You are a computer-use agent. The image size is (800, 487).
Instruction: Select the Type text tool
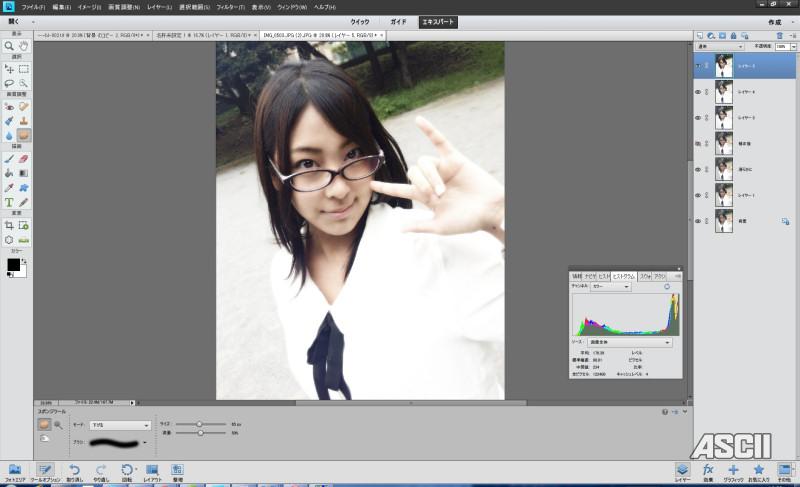point(9,202)
